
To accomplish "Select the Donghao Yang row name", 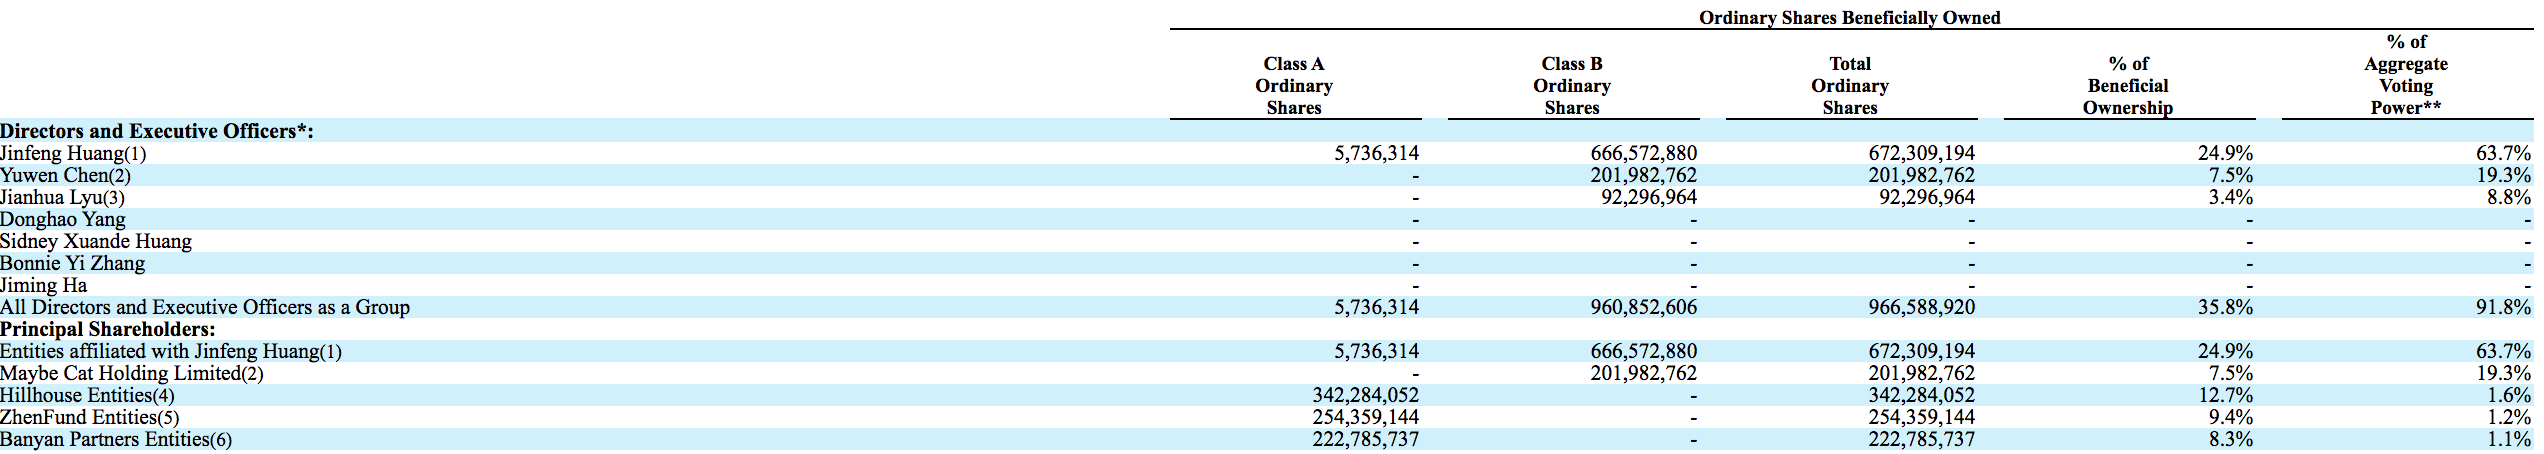I will [x=63, y=219].
